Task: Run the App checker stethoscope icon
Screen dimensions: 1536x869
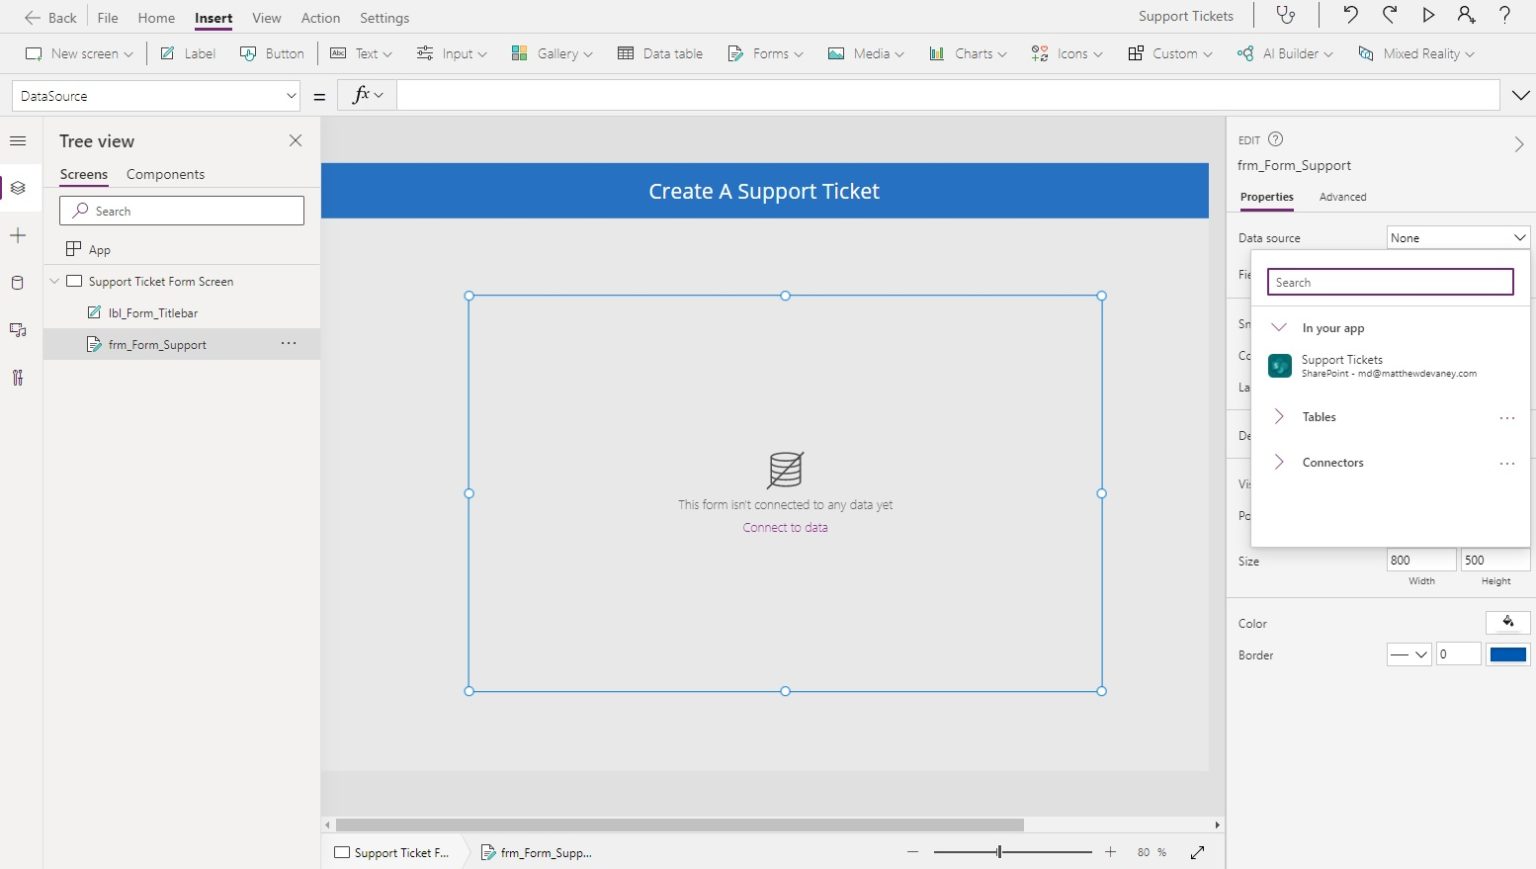Action: (1286, 16)
